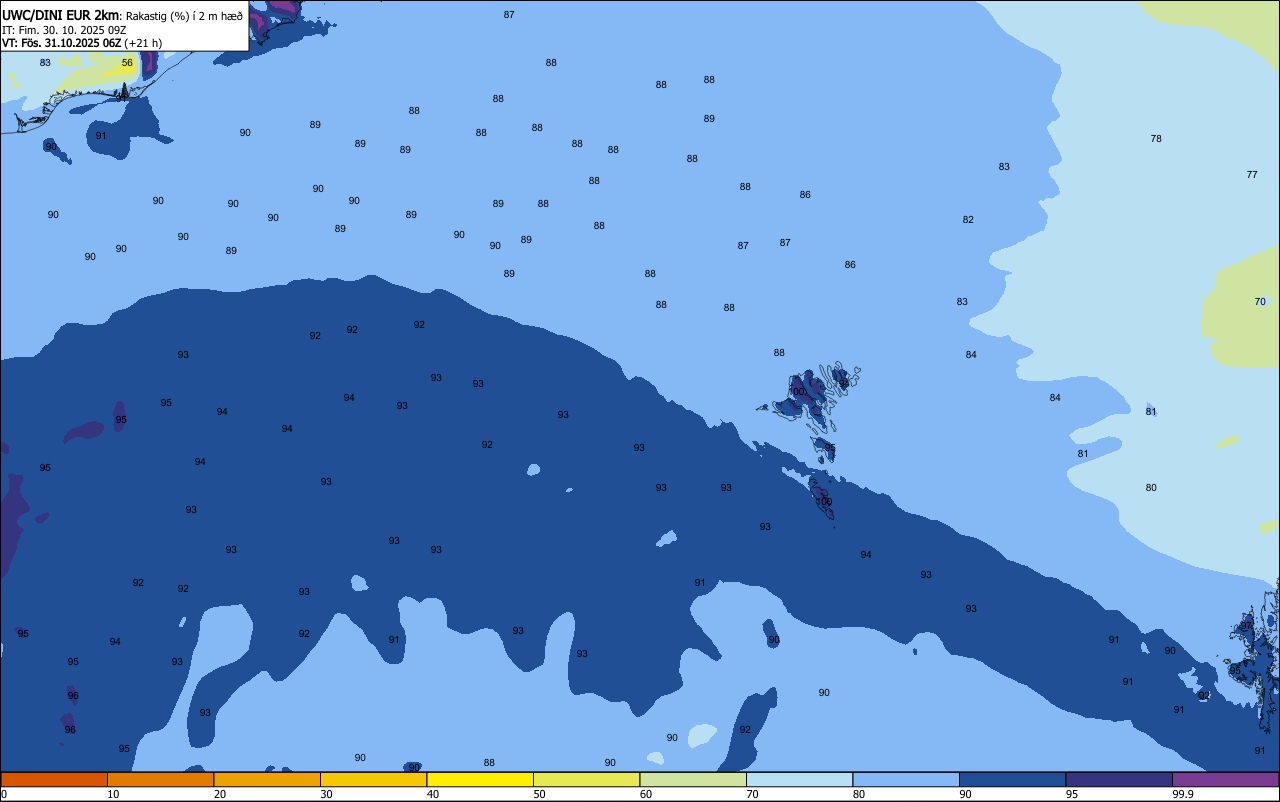Click the humidity value '82' on map

(x=968, y=220)
